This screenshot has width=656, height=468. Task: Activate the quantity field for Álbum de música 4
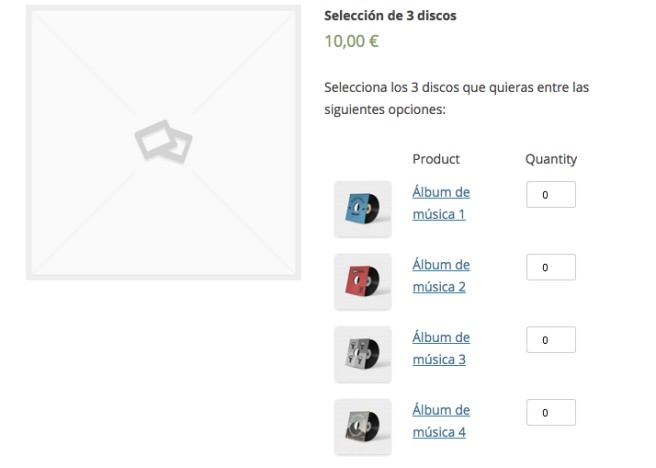pyautogui.click(x=551, y=413)
